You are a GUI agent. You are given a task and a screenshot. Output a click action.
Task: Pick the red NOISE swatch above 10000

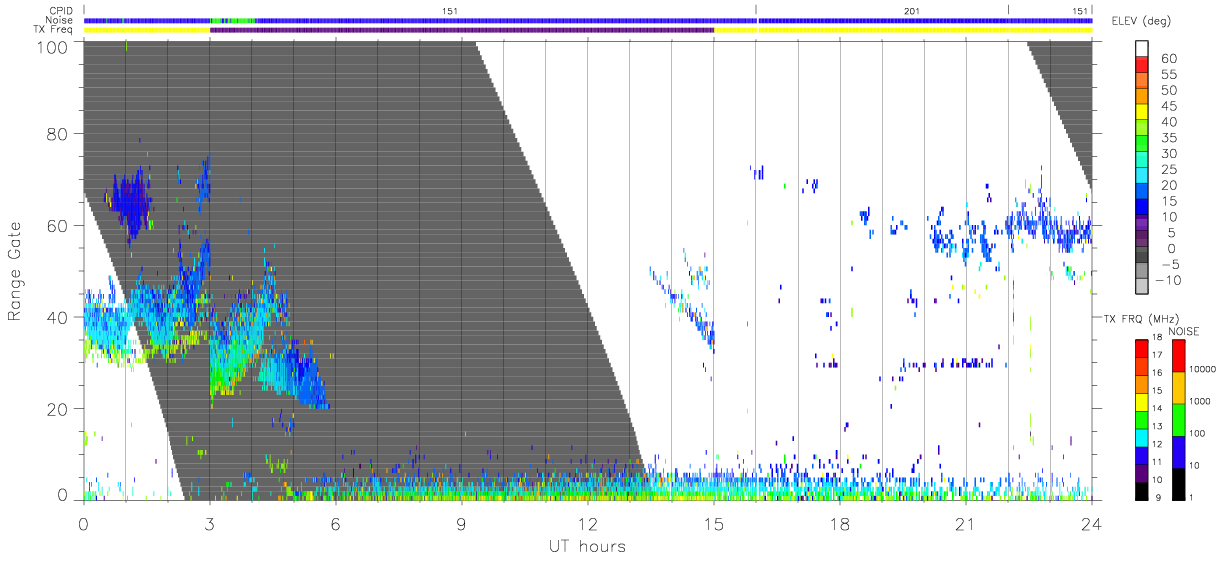tap(1177, 355)
